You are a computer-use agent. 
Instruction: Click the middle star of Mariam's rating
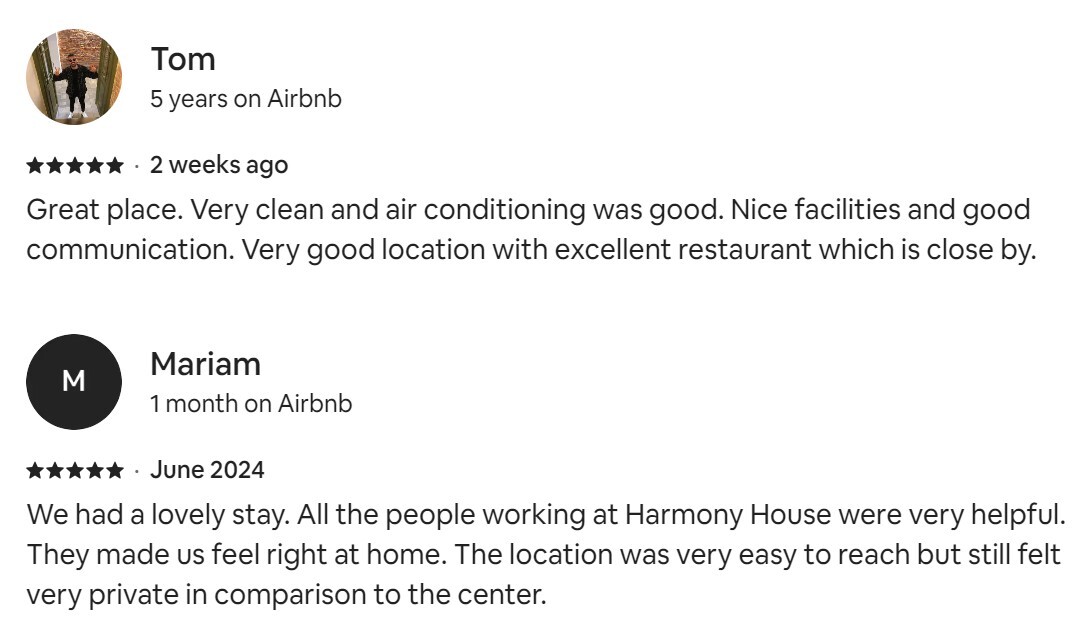point(75,470)
